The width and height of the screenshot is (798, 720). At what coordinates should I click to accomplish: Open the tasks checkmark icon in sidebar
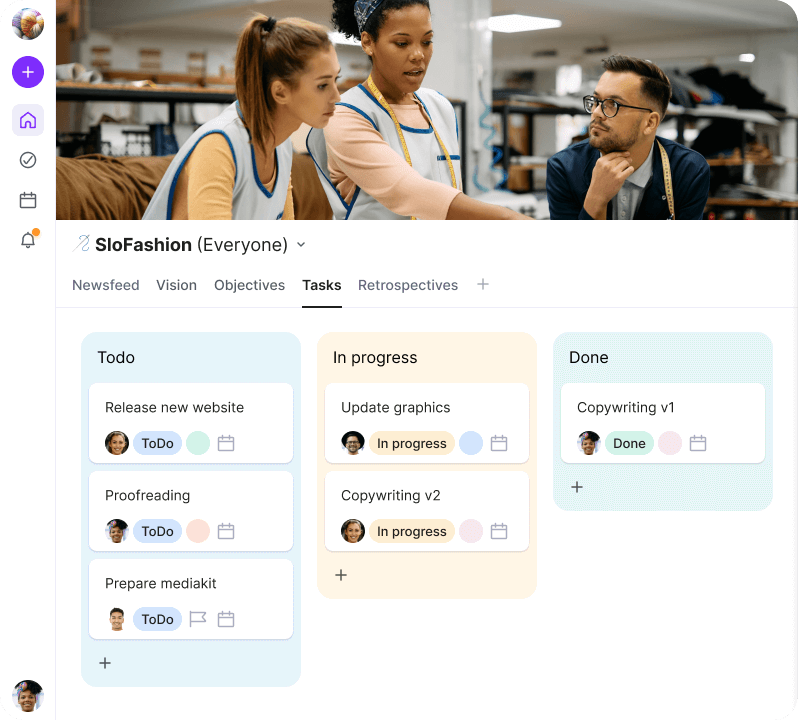tap(28, 160)
